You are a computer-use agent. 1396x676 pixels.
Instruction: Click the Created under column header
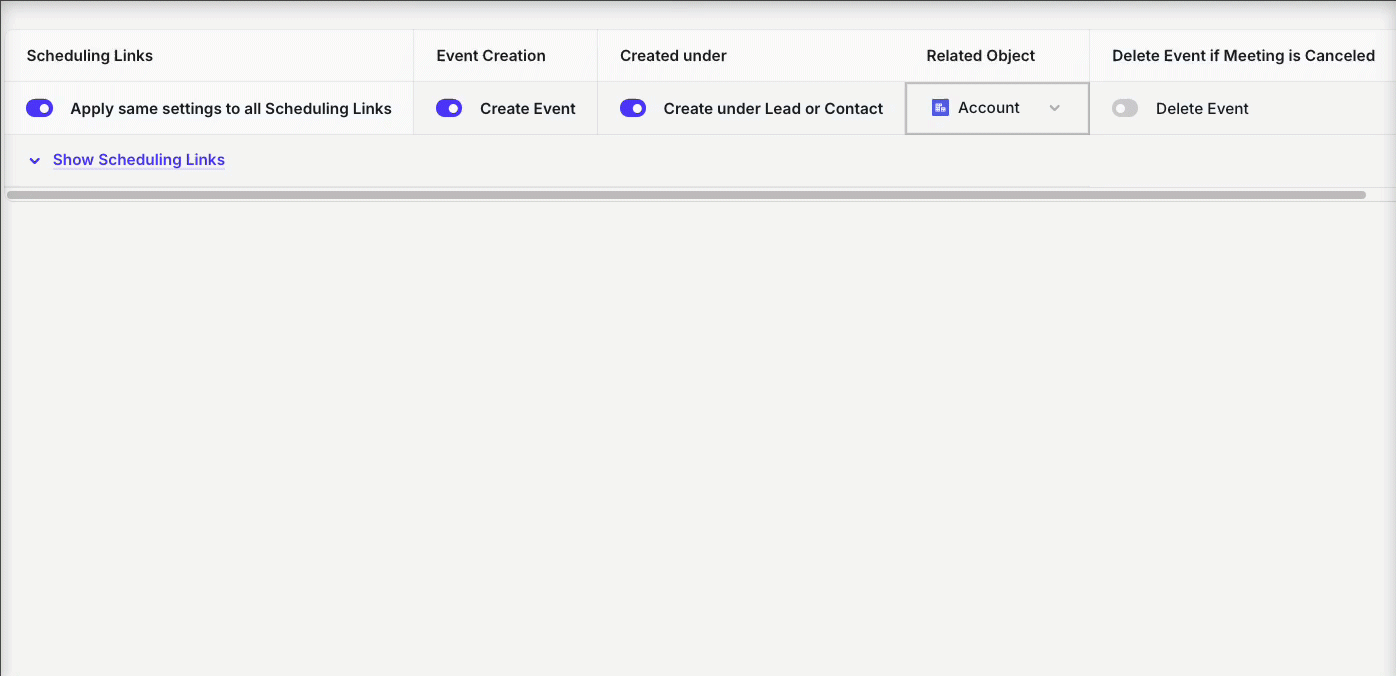pyautogui.click(x=673, y=56)
